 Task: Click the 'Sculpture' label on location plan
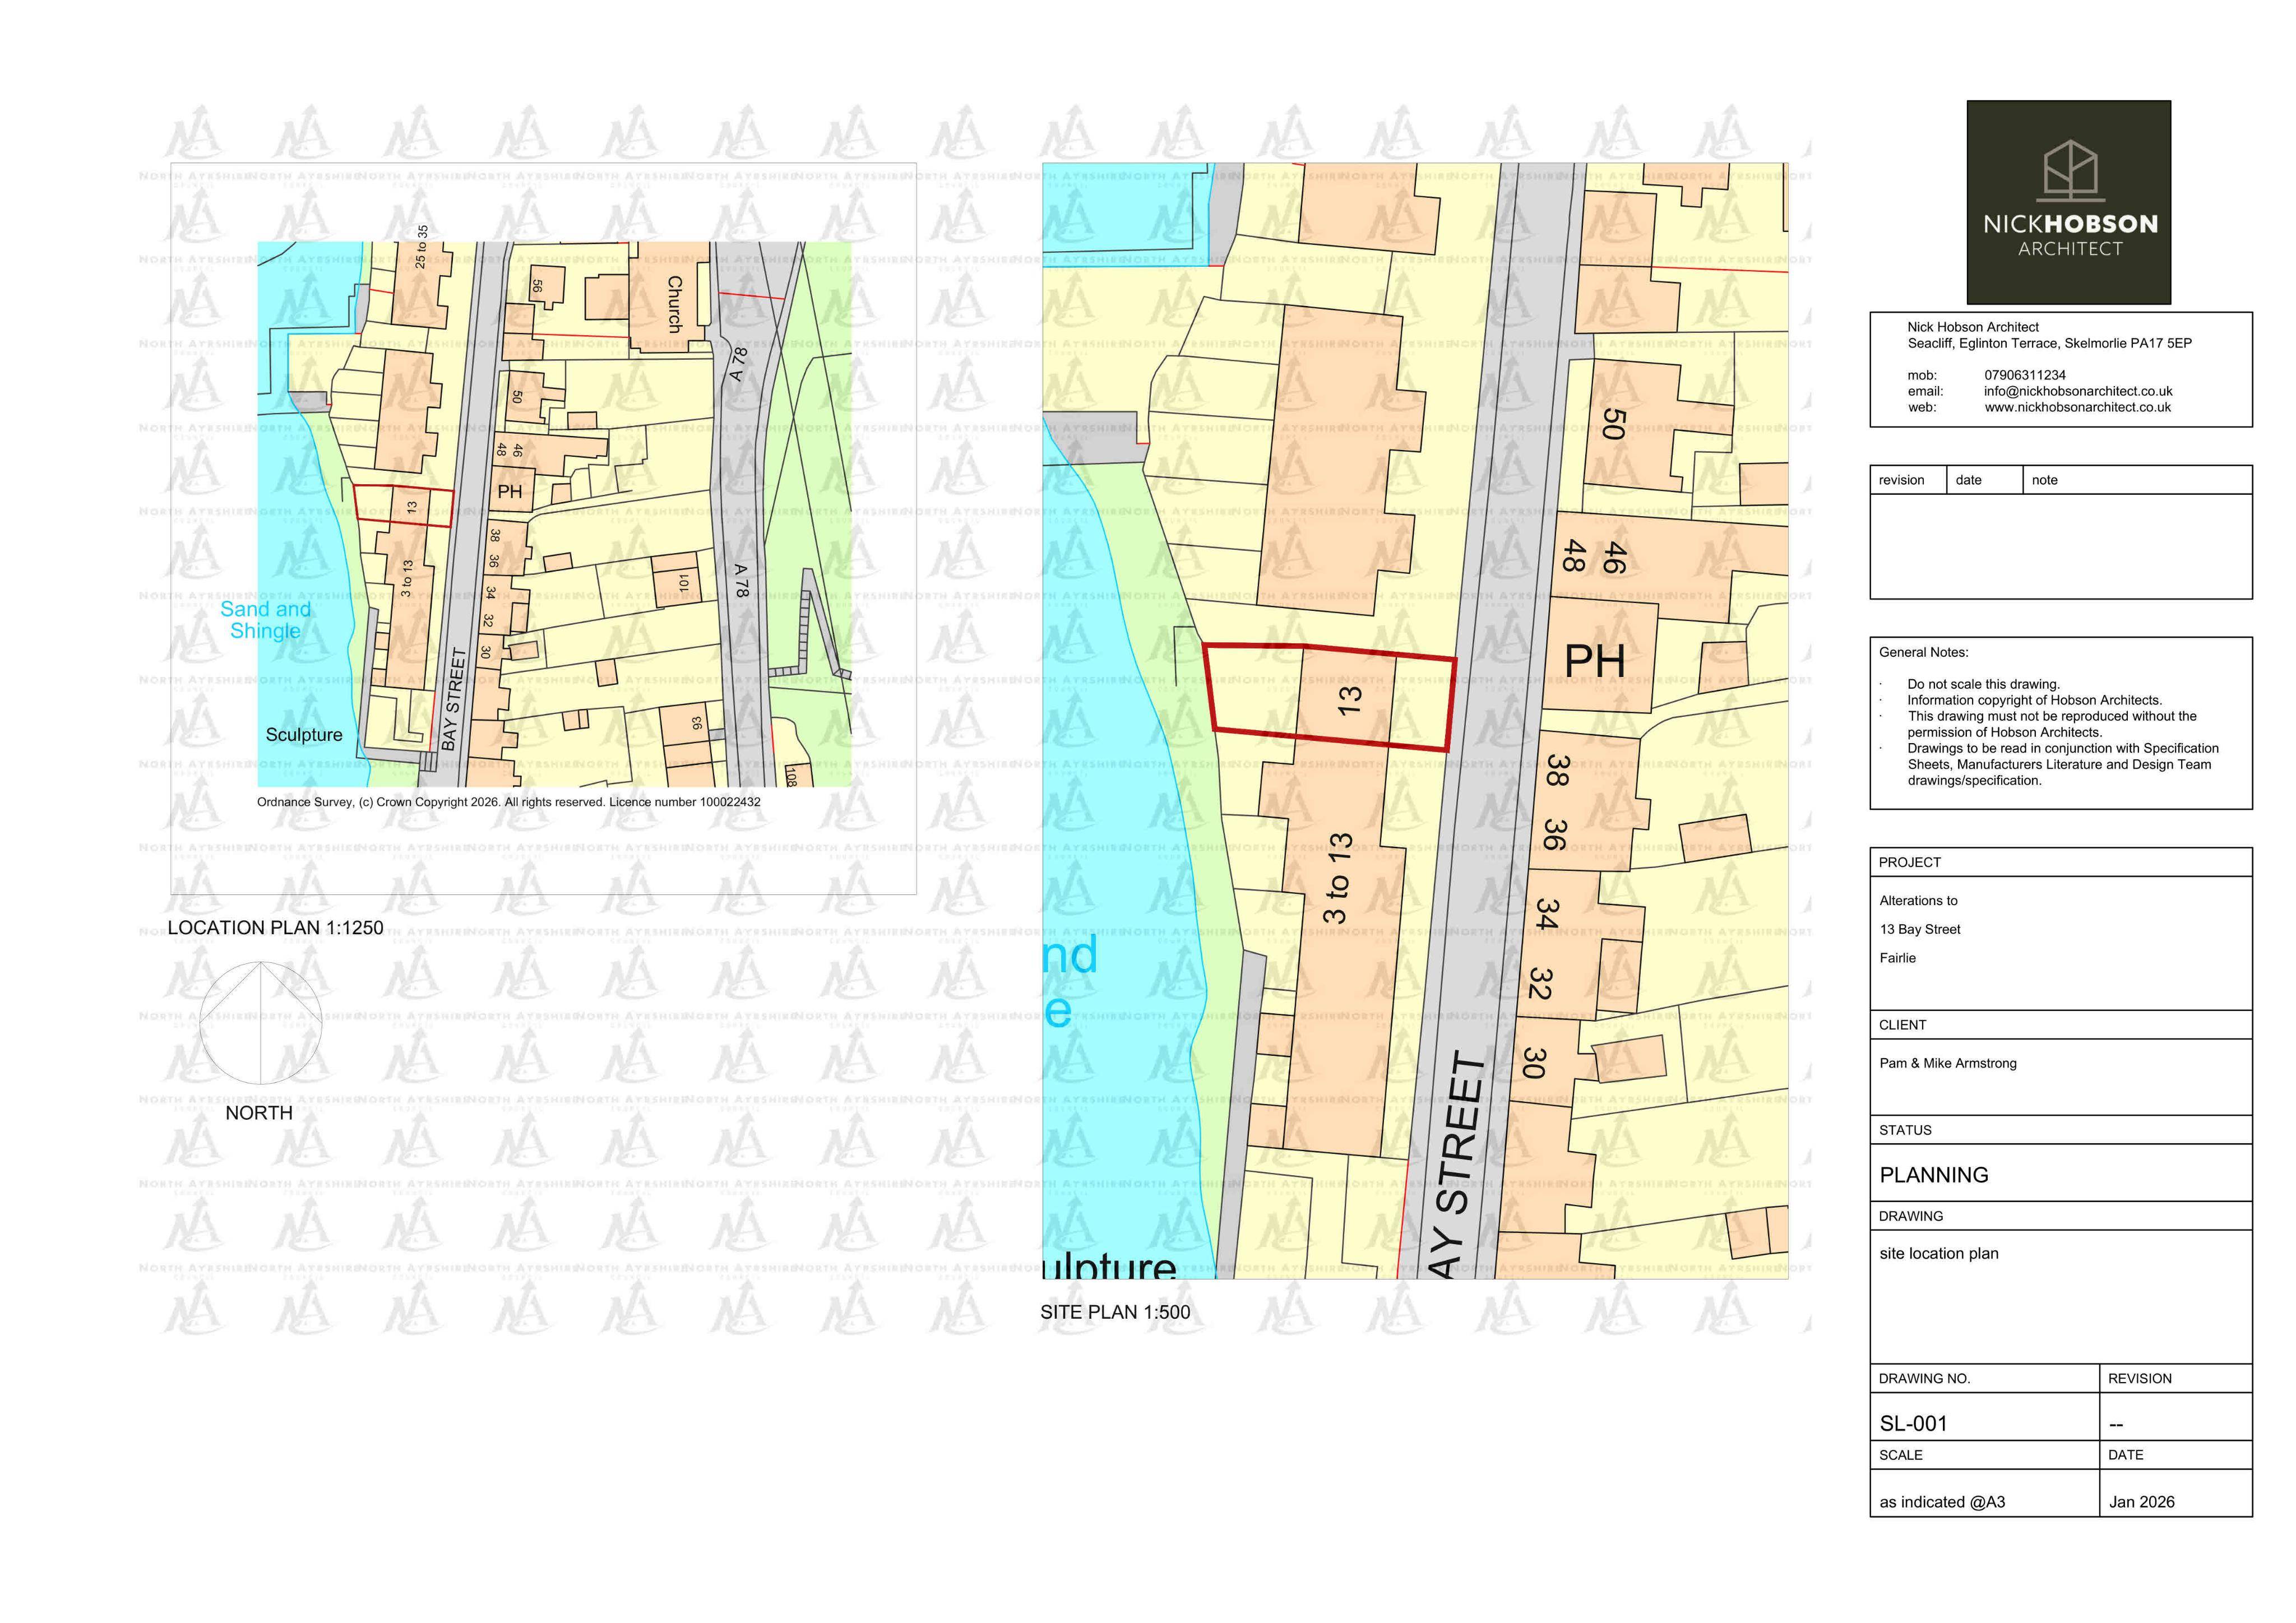tap(304, 735)
